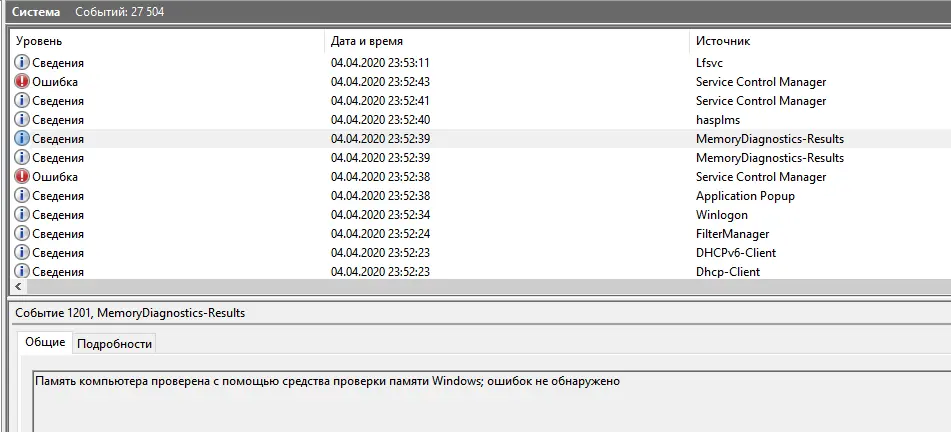Click the date 04.04.2020 23:52:34
This screenshot has height=432, width=951.
pyautogui.click(x=380, y=215)
